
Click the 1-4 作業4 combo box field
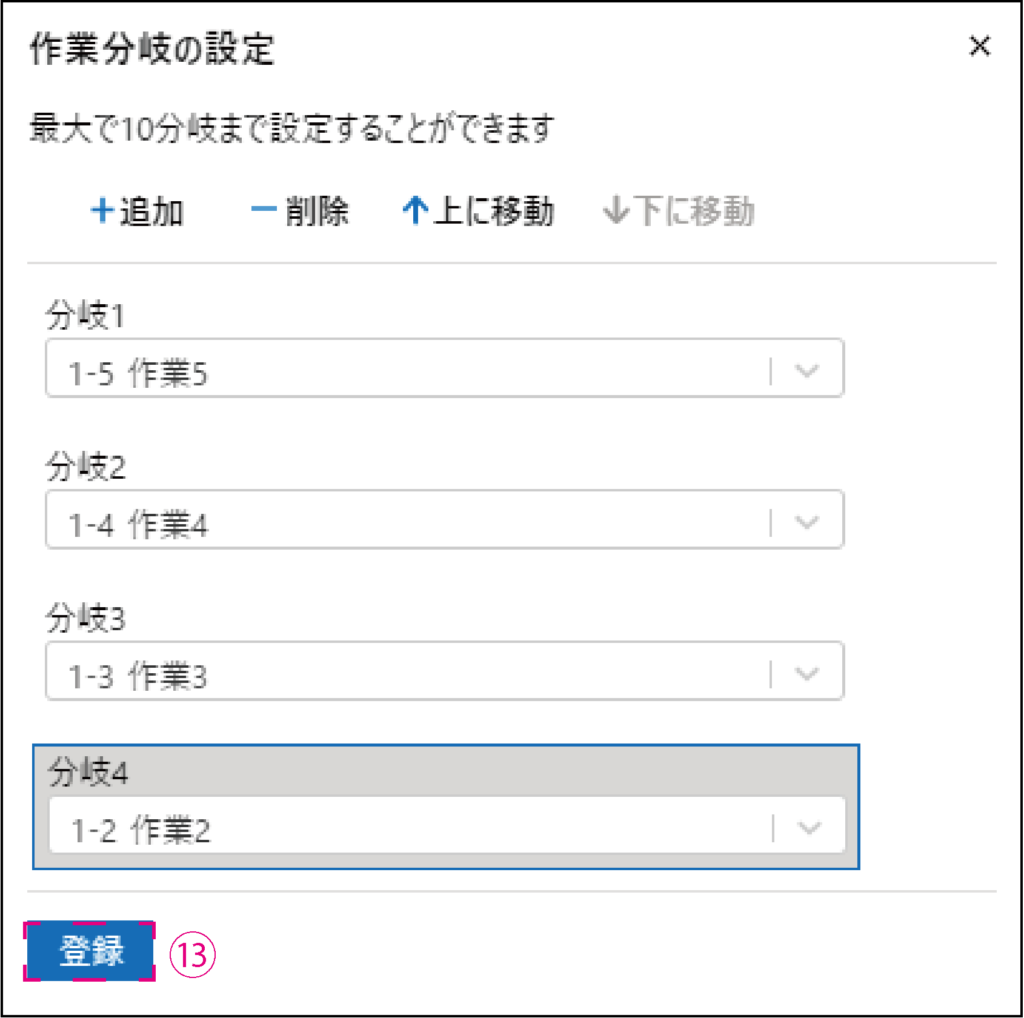[400, 523]
